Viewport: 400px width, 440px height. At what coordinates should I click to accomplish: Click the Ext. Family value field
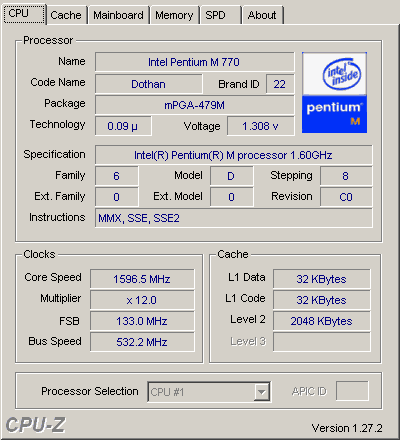click(x=117, y=197)
